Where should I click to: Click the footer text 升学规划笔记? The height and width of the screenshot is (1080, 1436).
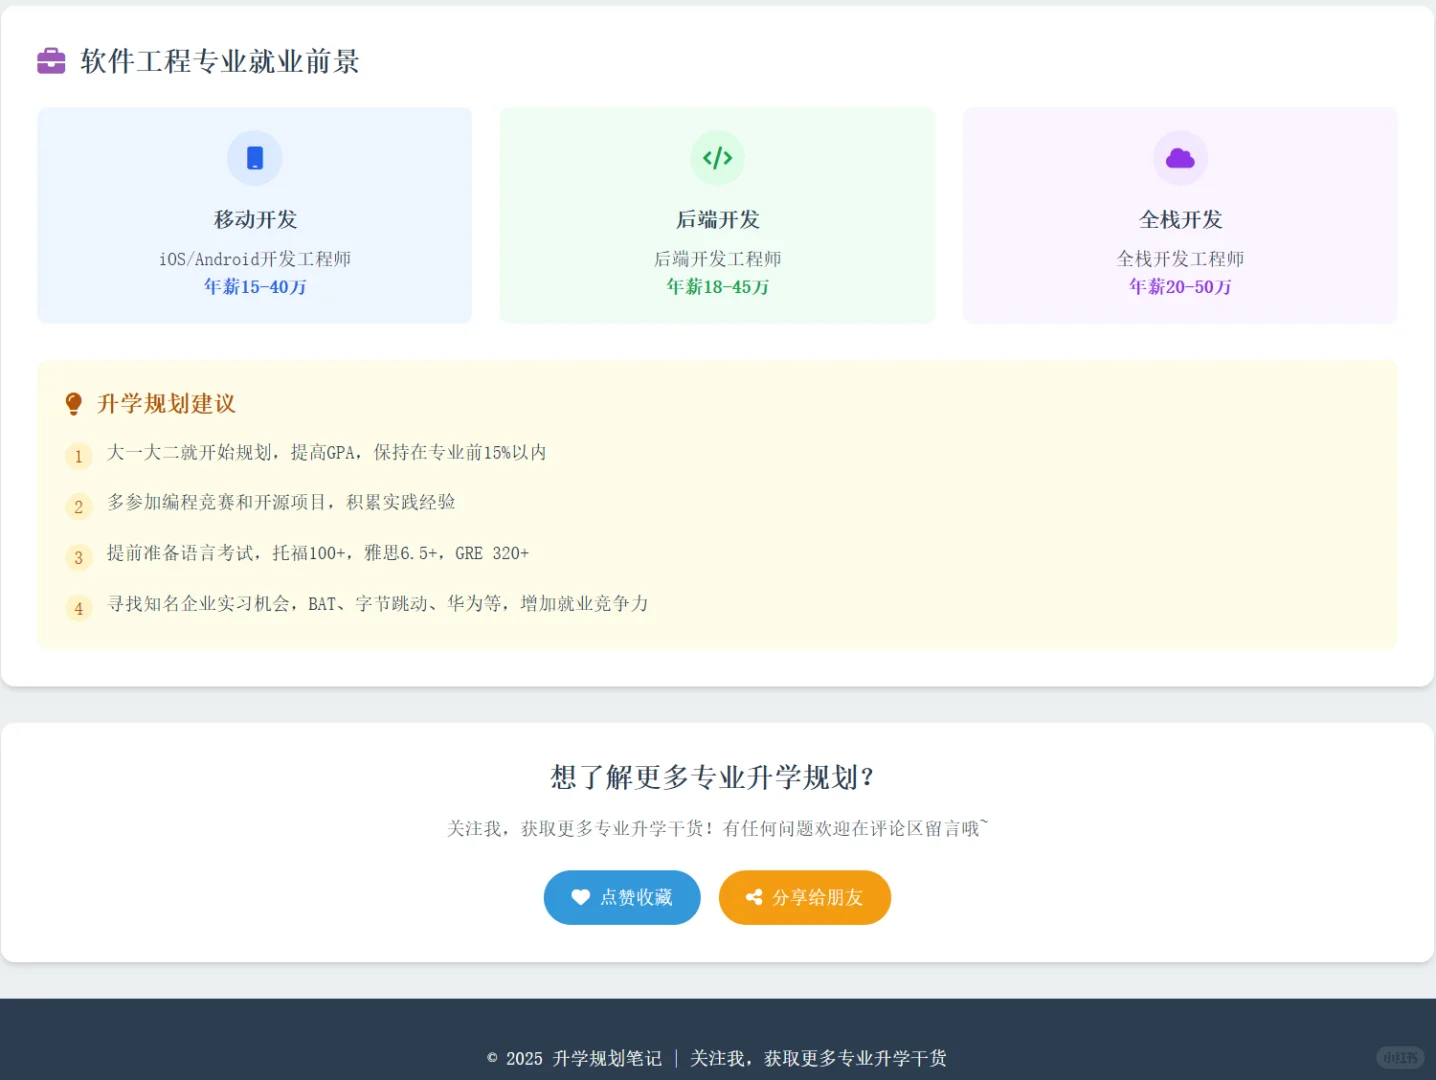pyautogui.click(x=607, y=1058)
